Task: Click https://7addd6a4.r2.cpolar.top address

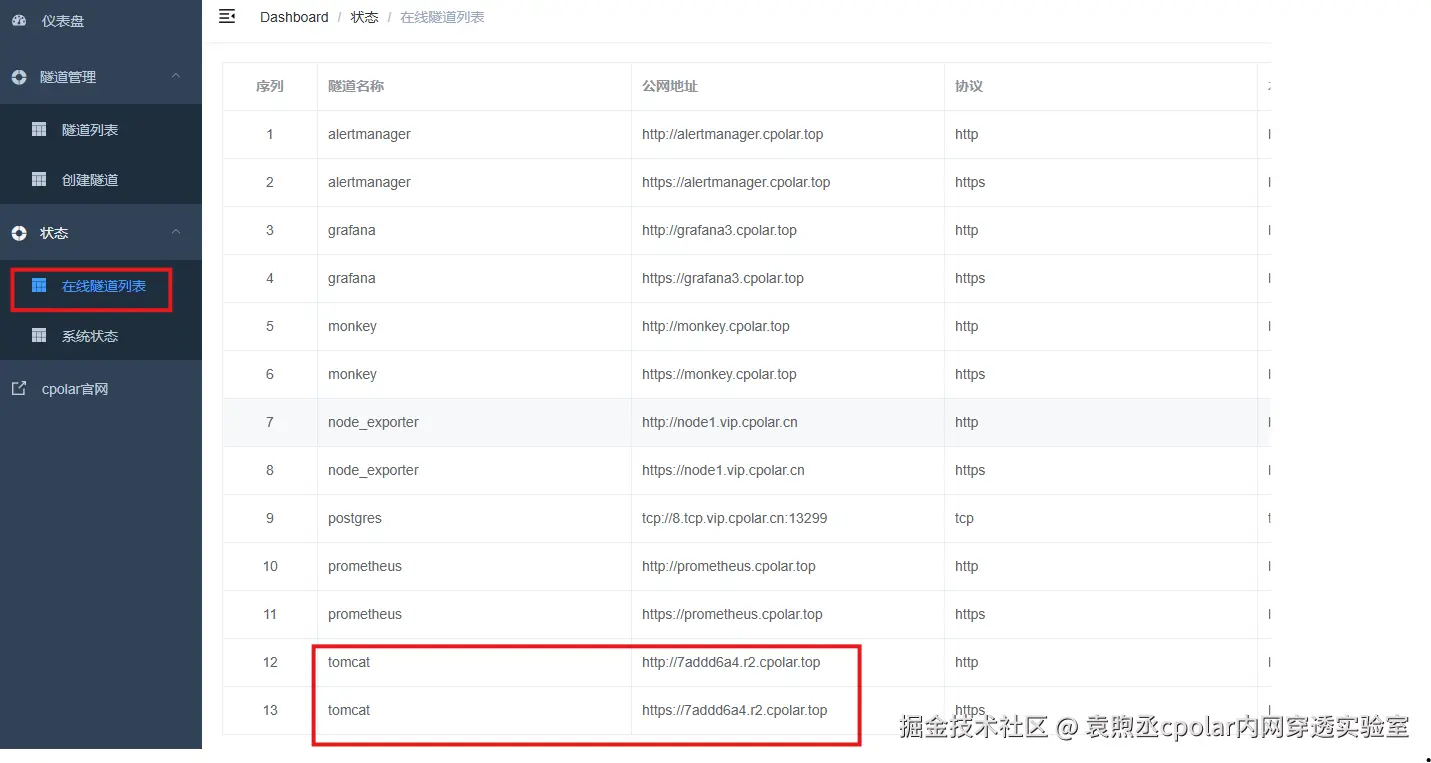Action: point(735,710)
